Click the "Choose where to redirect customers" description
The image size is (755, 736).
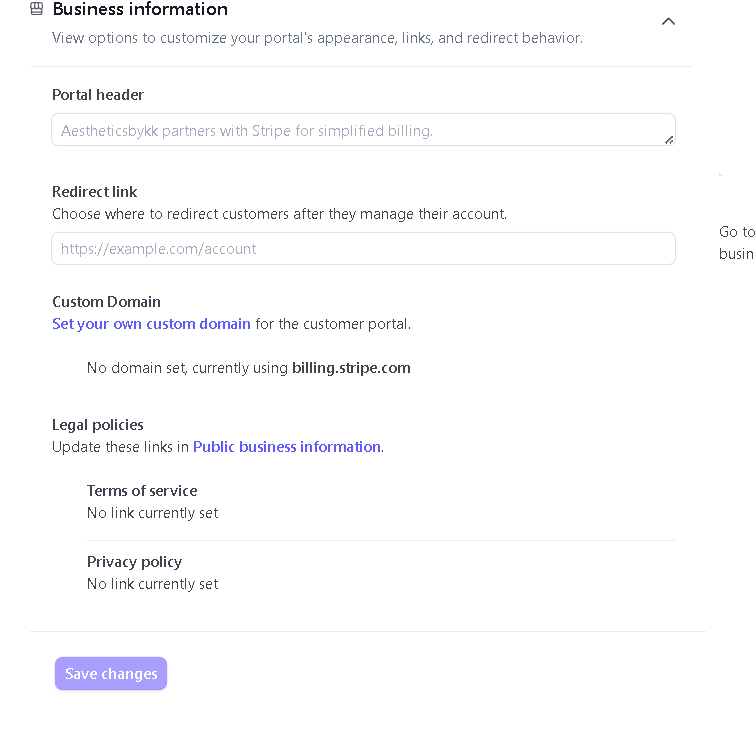[x=279, y=214]
